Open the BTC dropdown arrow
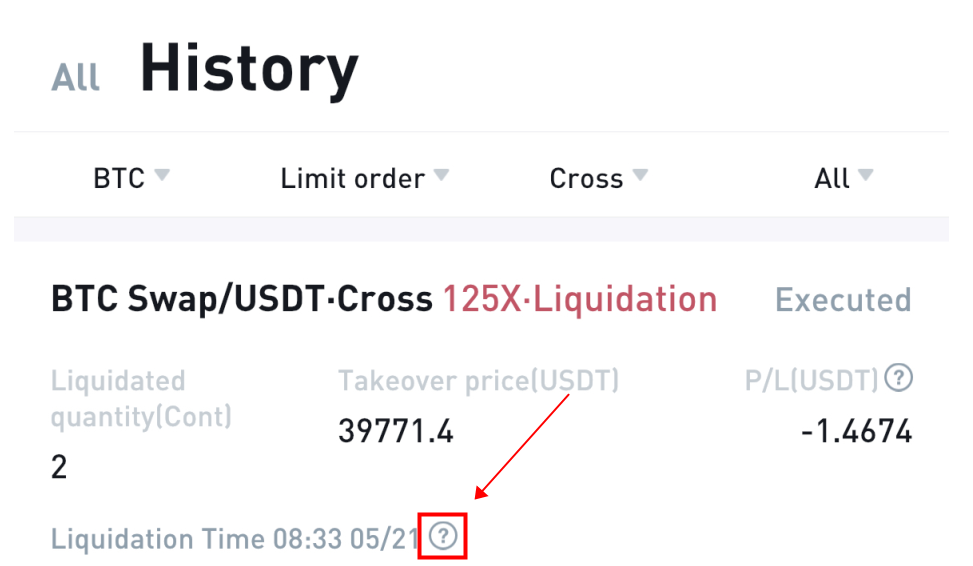973x566 pixels. [x=162, y=175]
